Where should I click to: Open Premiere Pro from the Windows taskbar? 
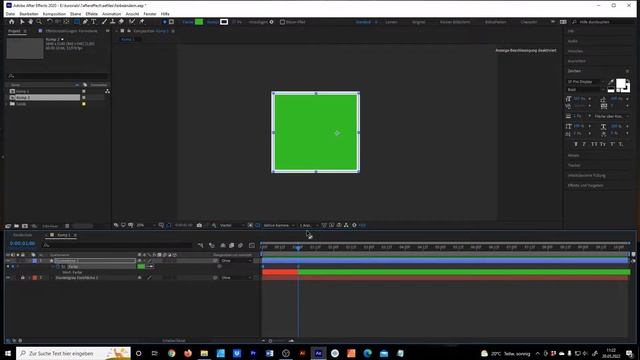253,353
